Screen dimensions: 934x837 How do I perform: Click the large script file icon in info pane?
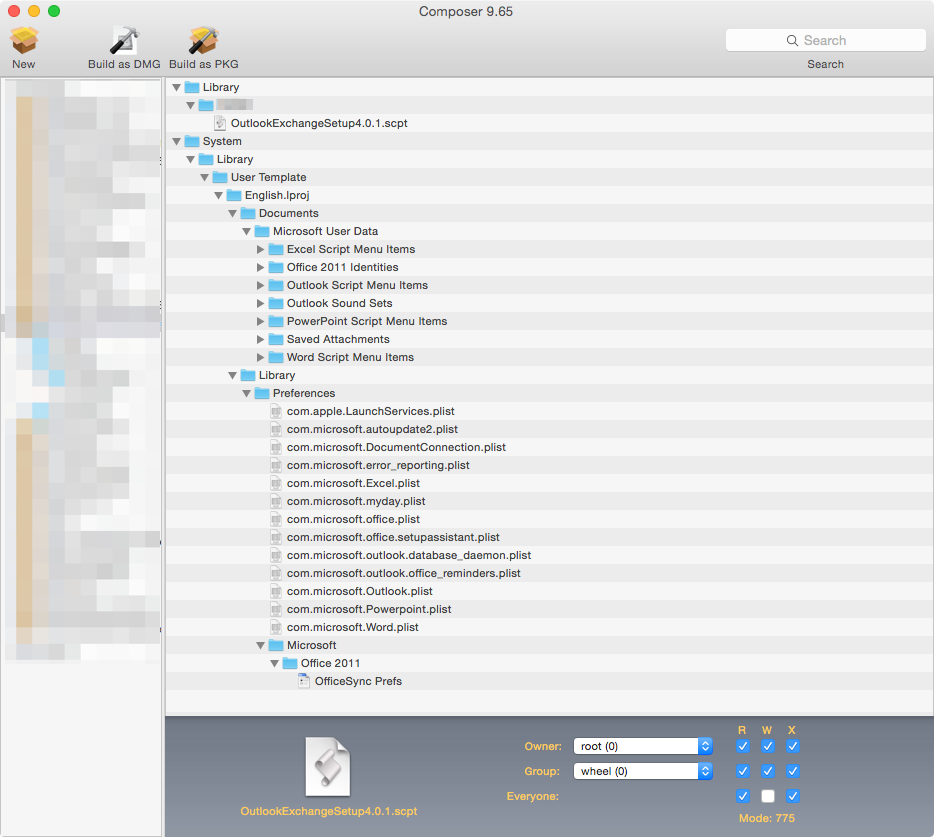[x=328, y=767]
